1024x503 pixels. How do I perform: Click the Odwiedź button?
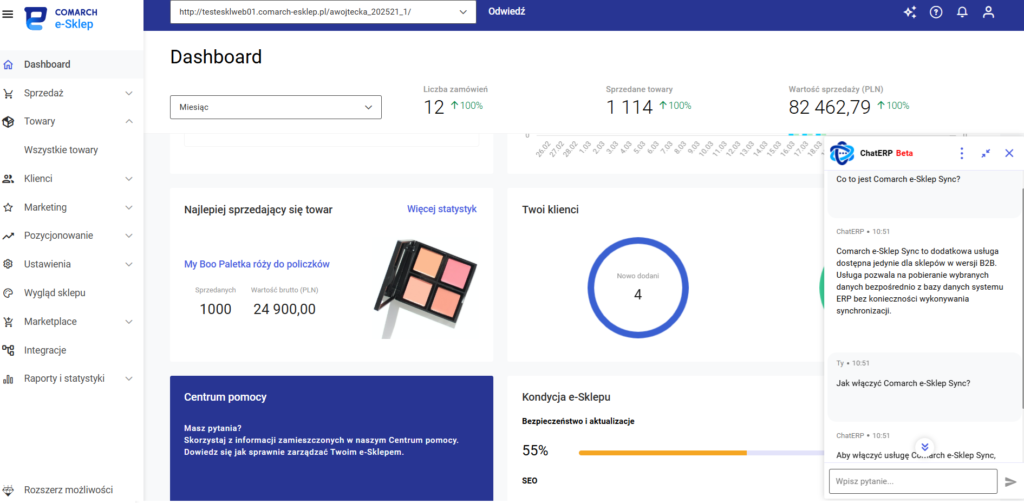click(506, 12)
